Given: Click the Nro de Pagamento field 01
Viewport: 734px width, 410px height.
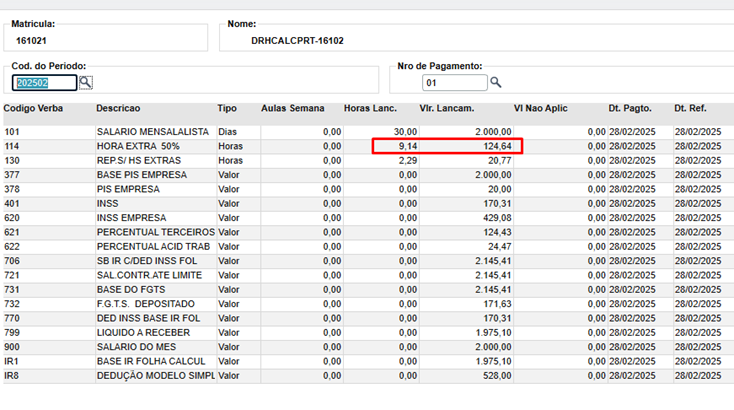Looking at the screenshot, I should click(x=455, y=83).
